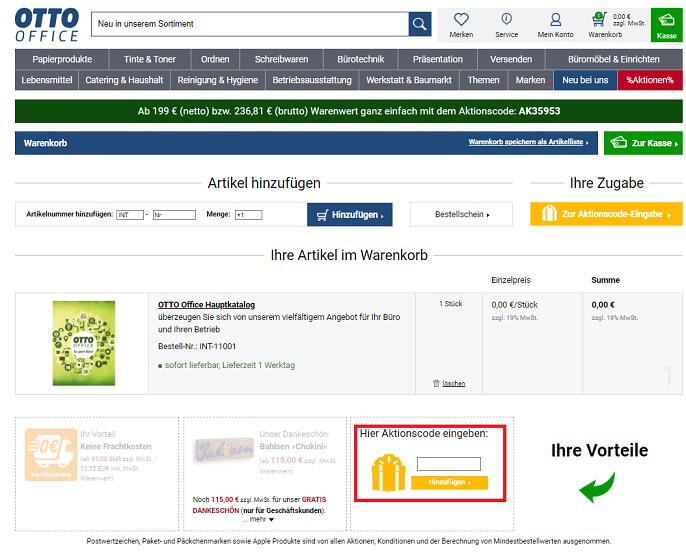Image resolution: width=686 pixels, height=554 pixels.
Task: Open Tinte & Toner menu
Action: pyautogui.click(x=150, y=59)
